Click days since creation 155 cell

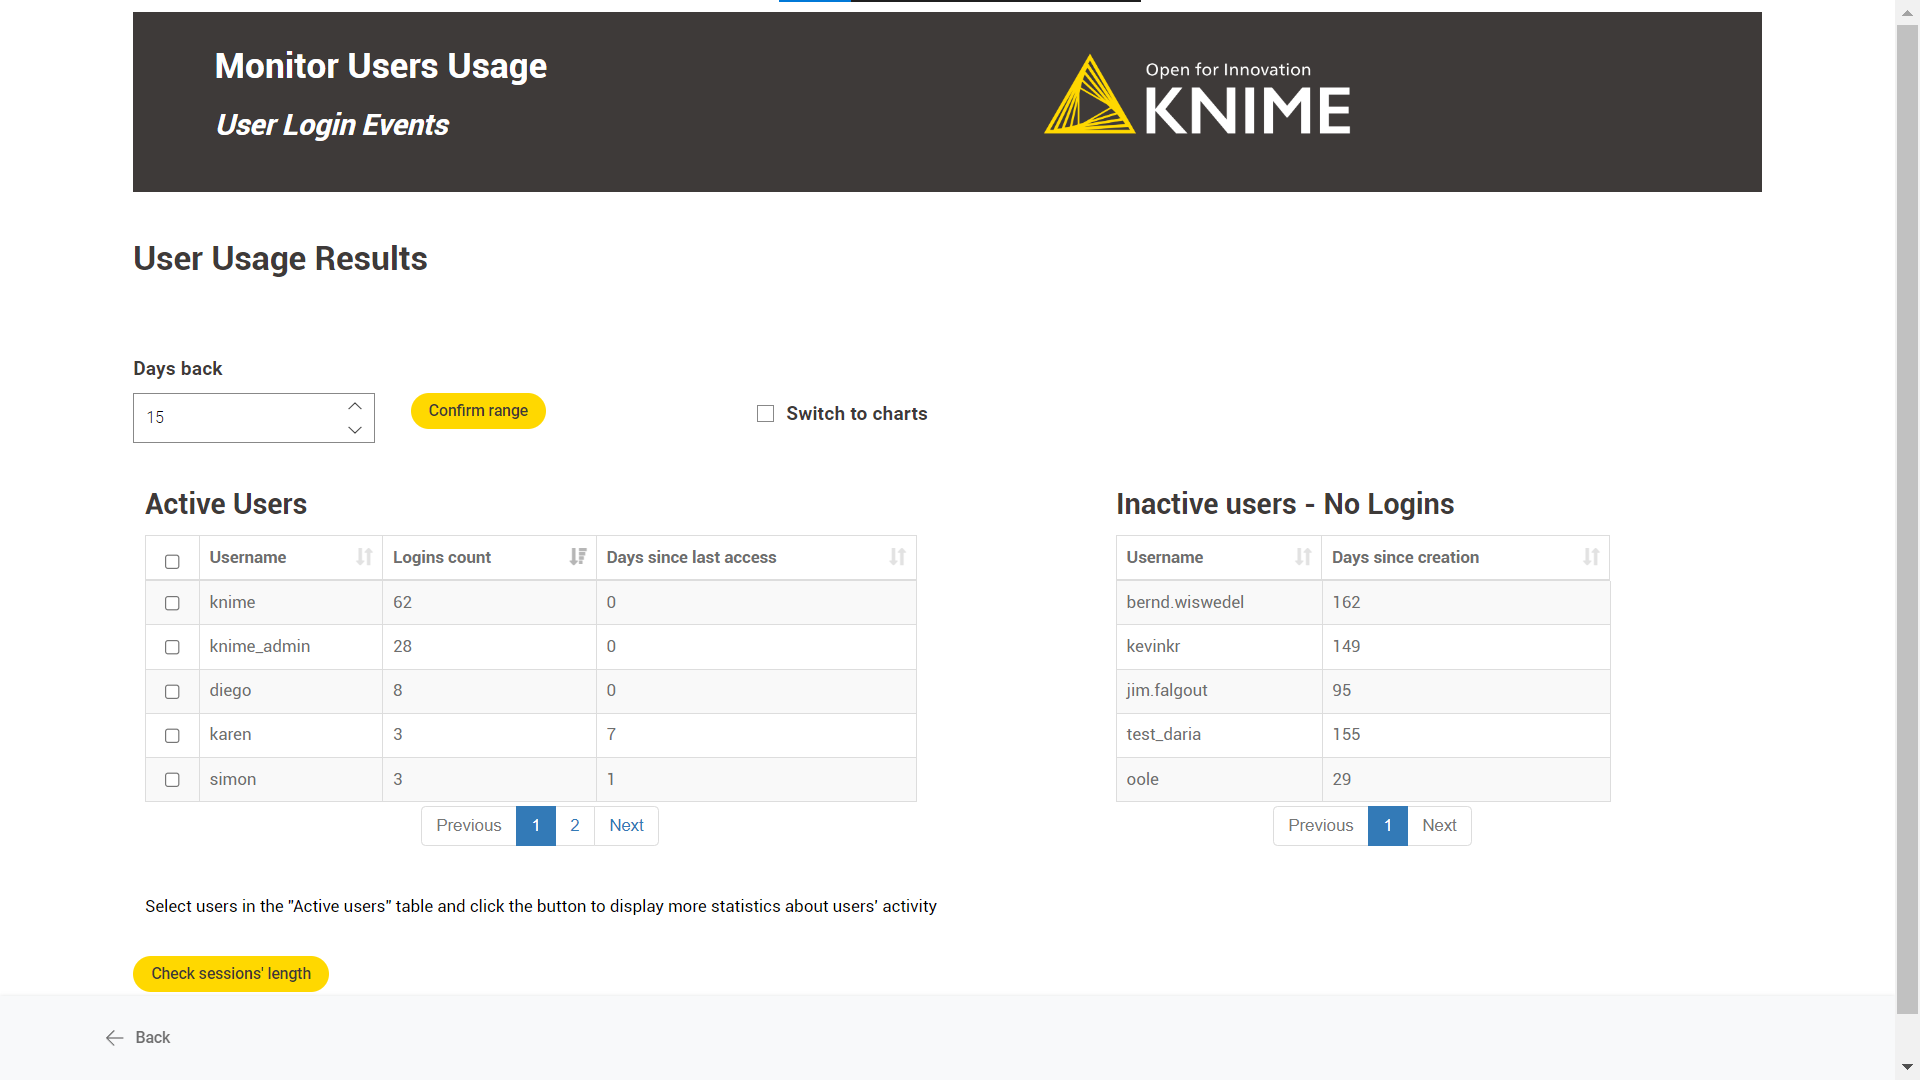pos(1466,735)
